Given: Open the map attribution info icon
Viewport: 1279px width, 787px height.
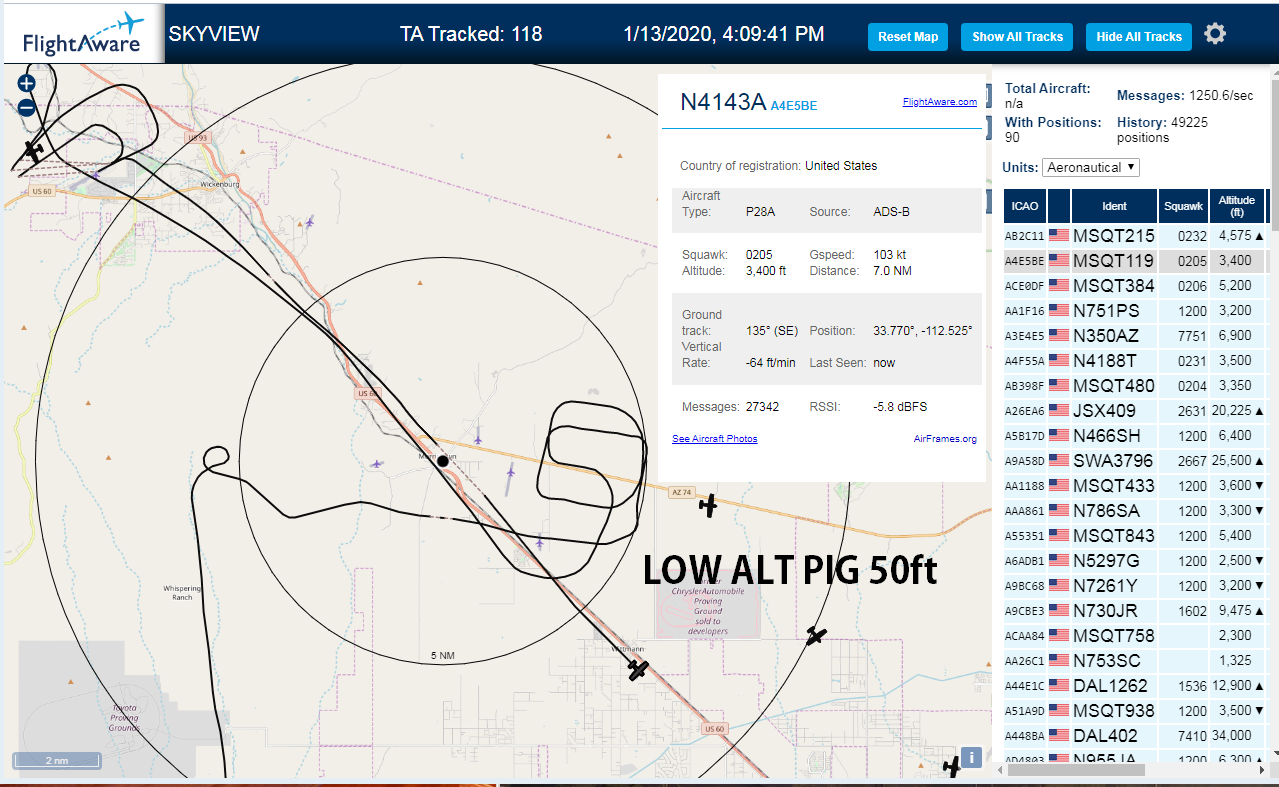Looking at the screenshot, I should pos(971,758).
